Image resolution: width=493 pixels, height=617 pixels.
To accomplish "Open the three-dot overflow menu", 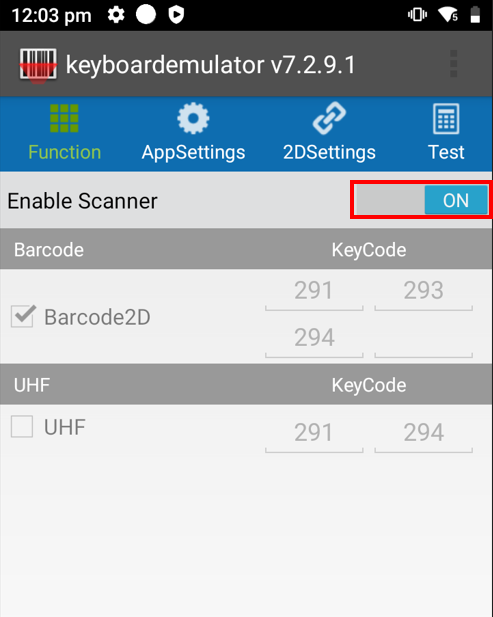I will [x=453, y=64].
